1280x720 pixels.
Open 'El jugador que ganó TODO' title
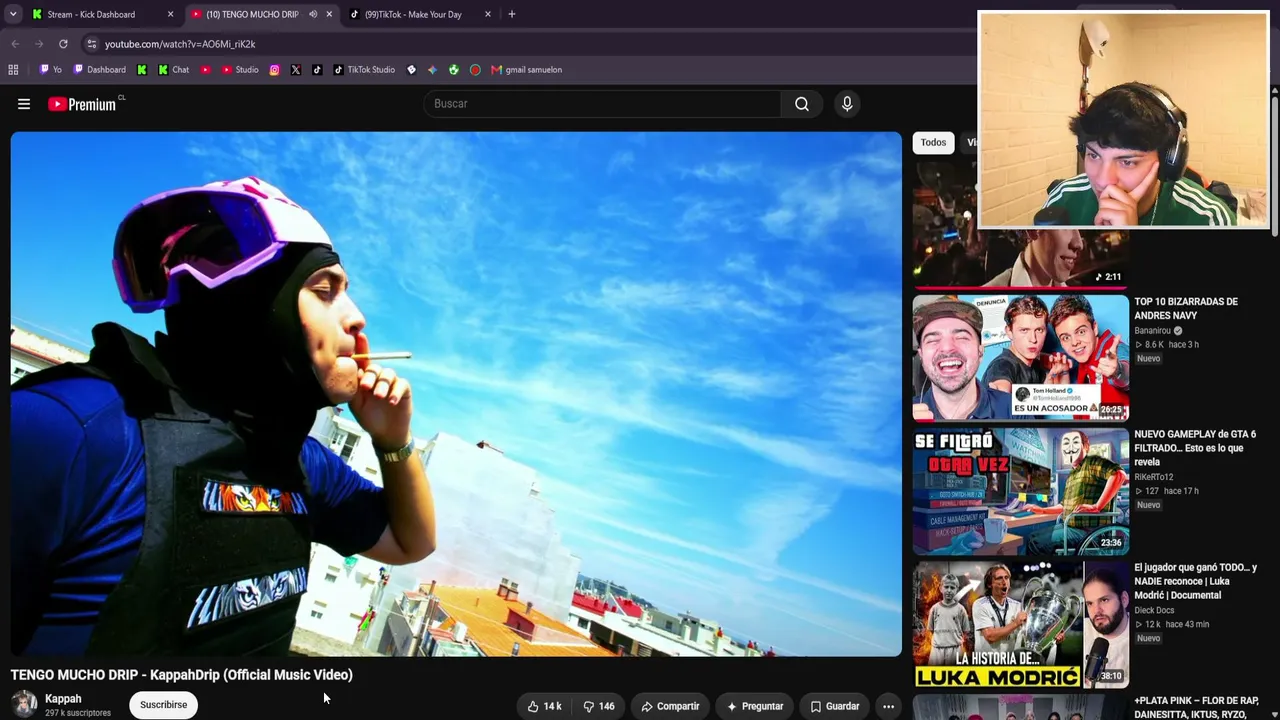pos(1195,581)
